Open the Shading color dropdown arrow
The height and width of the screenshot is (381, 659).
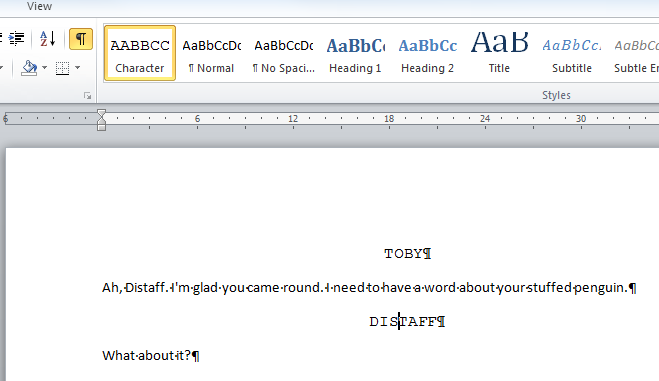tap(45, 68)
